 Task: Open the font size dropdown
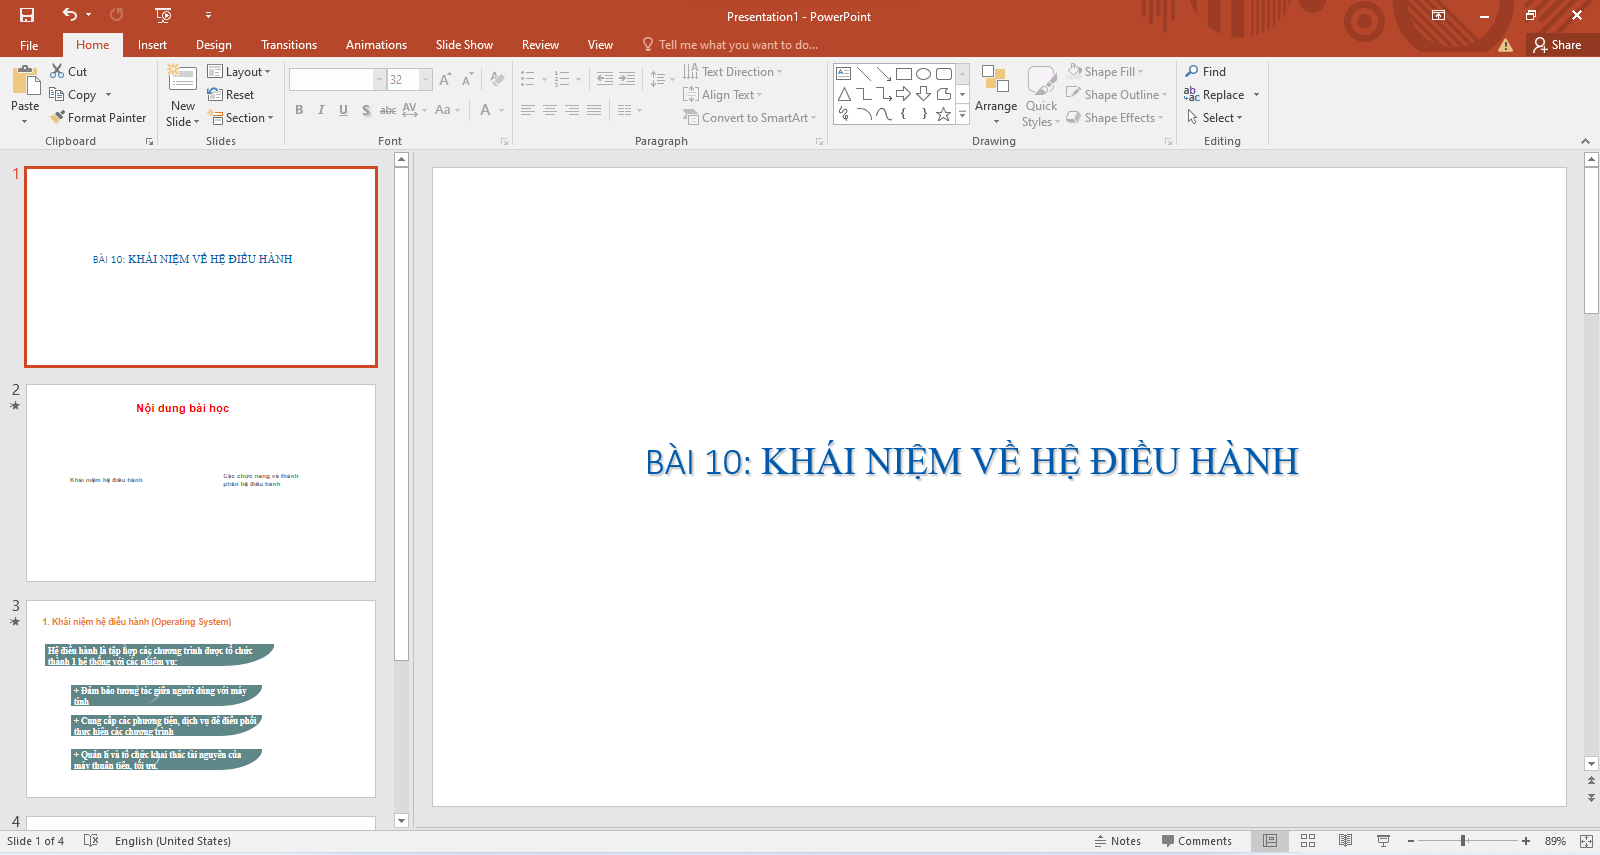426,80
